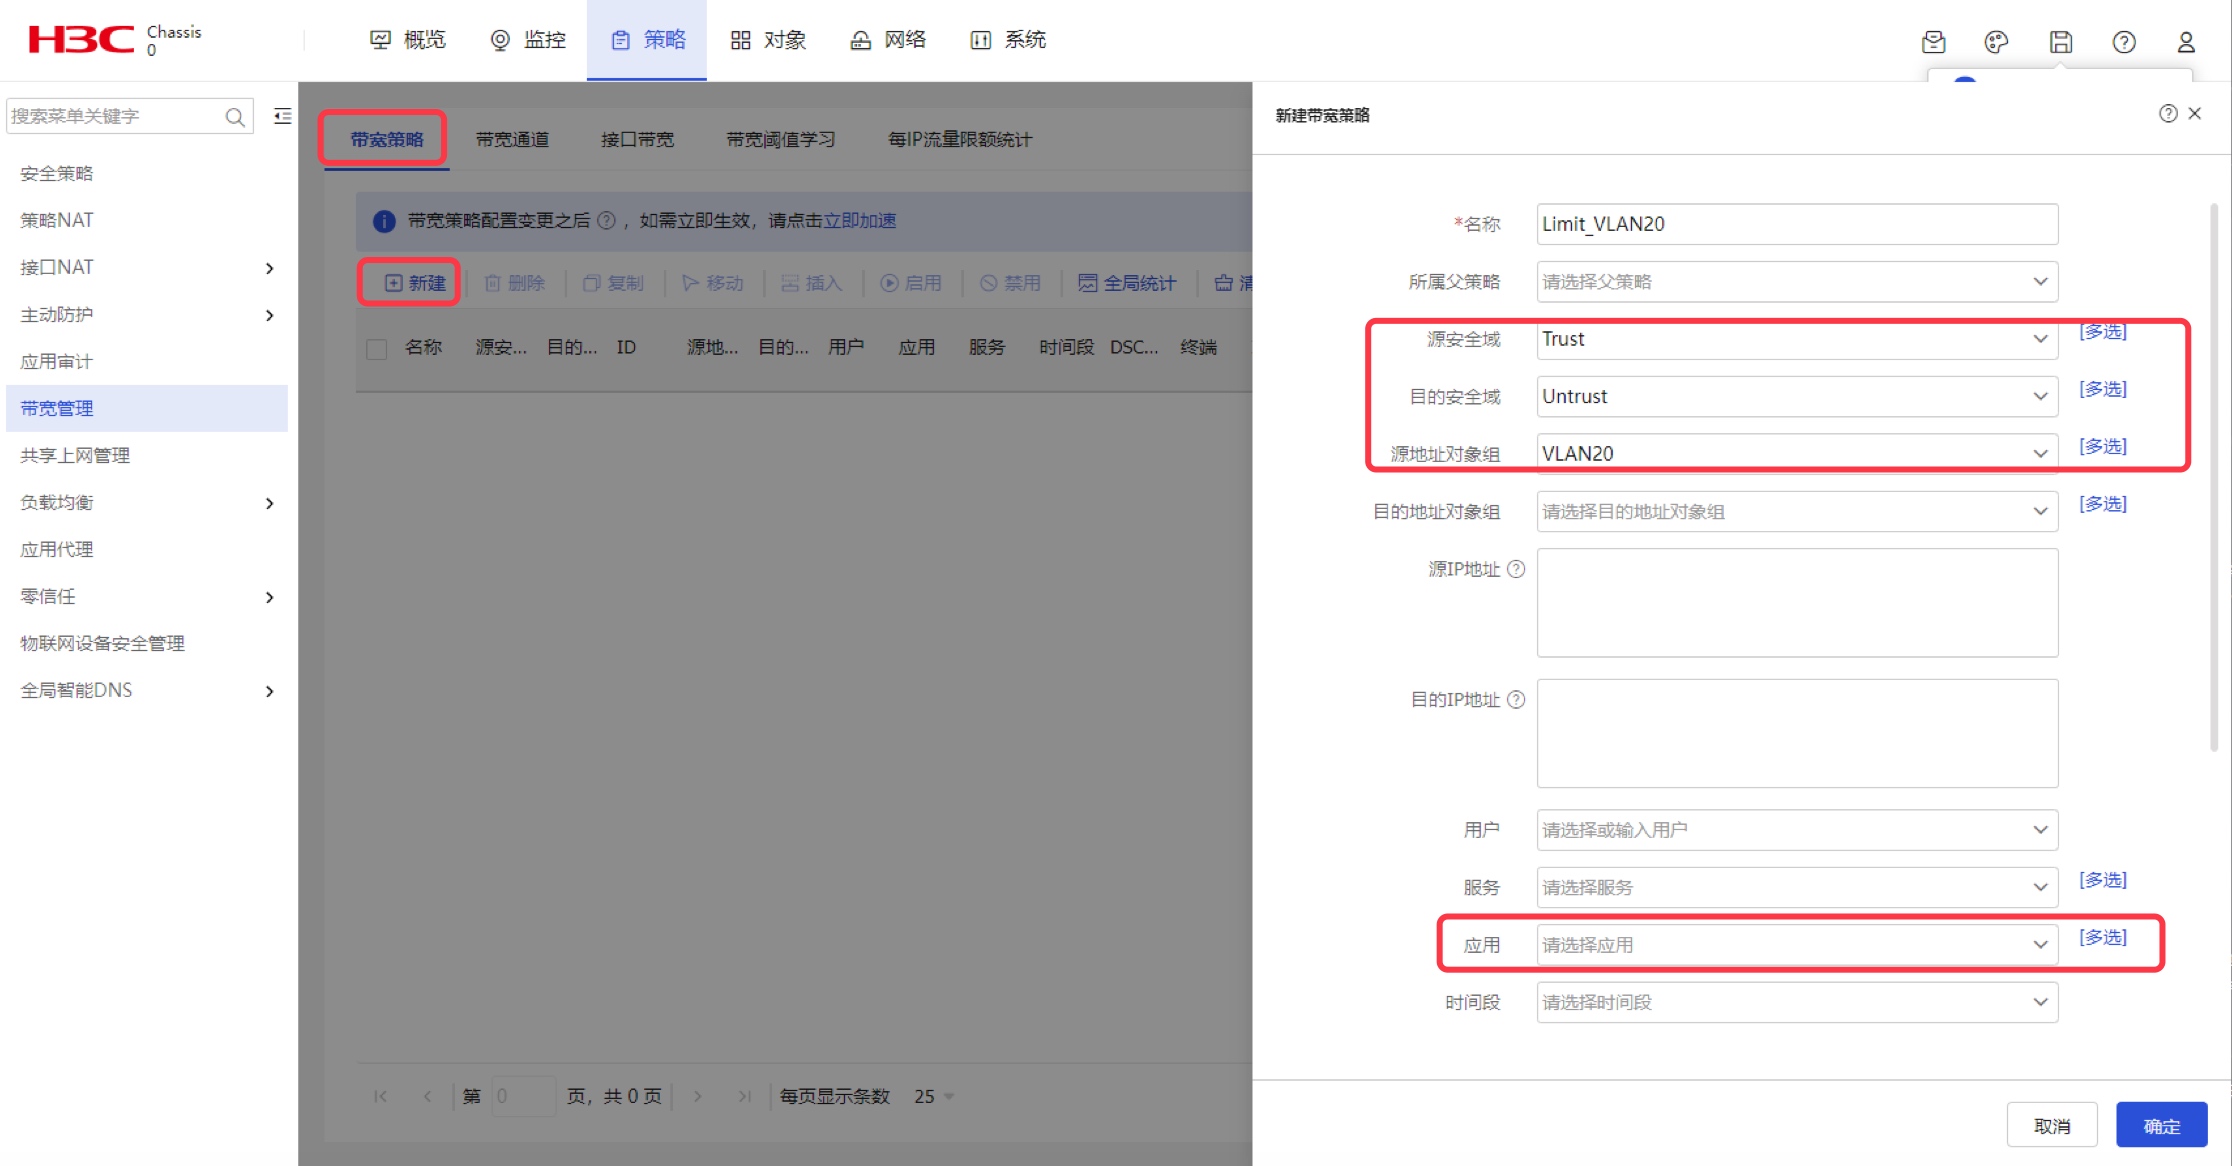
Task: Open the 时间段 dropdown
Action: pos(1797,1002)
